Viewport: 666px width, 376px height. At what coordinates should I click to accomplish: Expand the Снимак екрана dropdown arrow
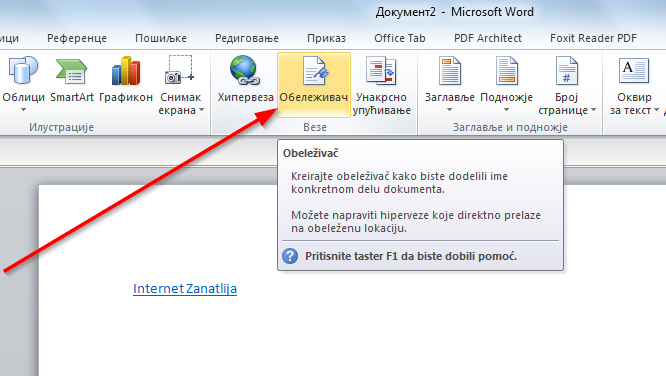[x=201, y=110]
